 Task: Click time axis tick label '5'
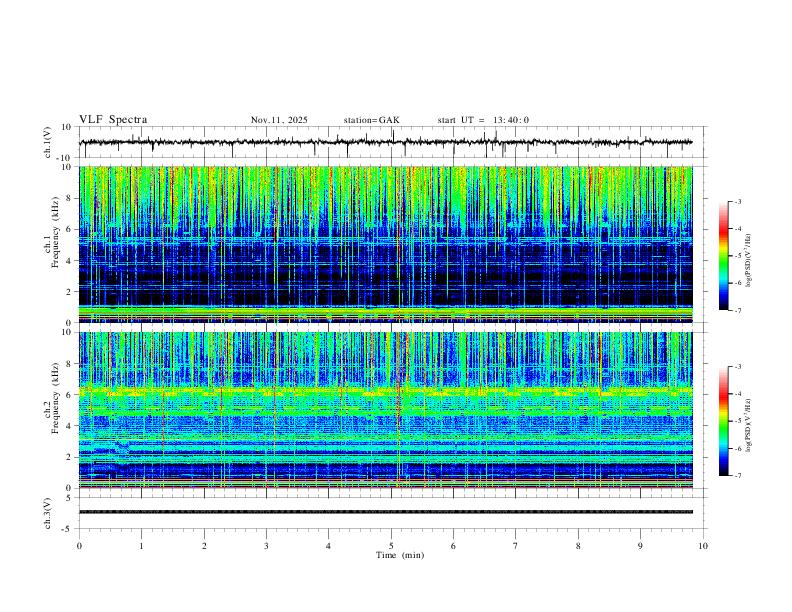pyautogui.click(x=391, y=546)
